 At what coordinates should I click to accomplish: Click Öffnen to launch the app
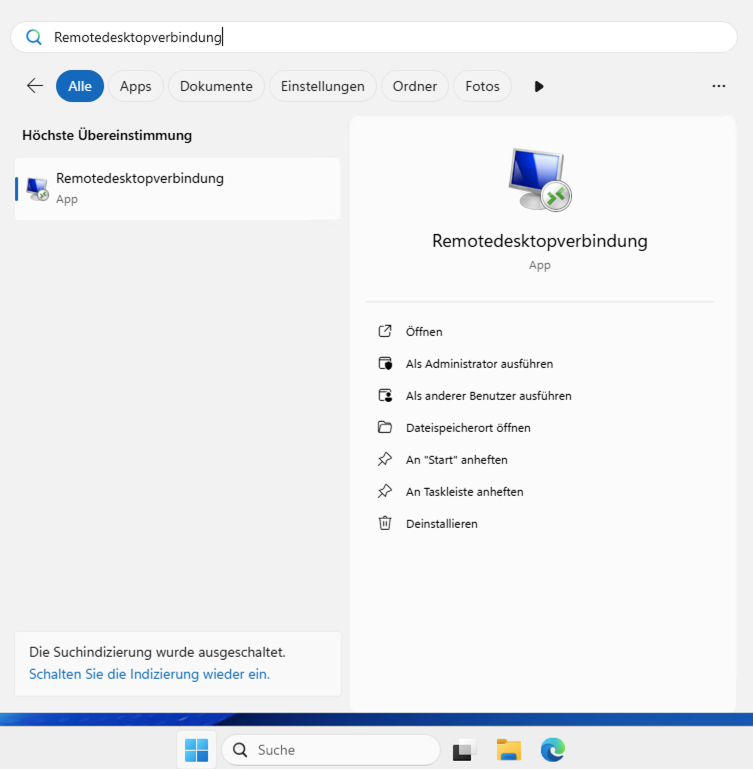click(424, 332)
